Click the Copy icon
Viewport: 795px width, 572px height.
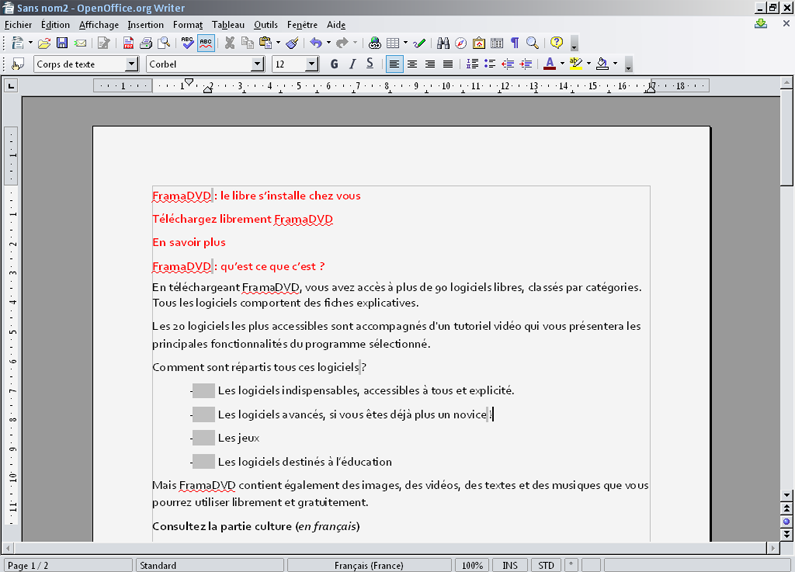tap(247, 43)
